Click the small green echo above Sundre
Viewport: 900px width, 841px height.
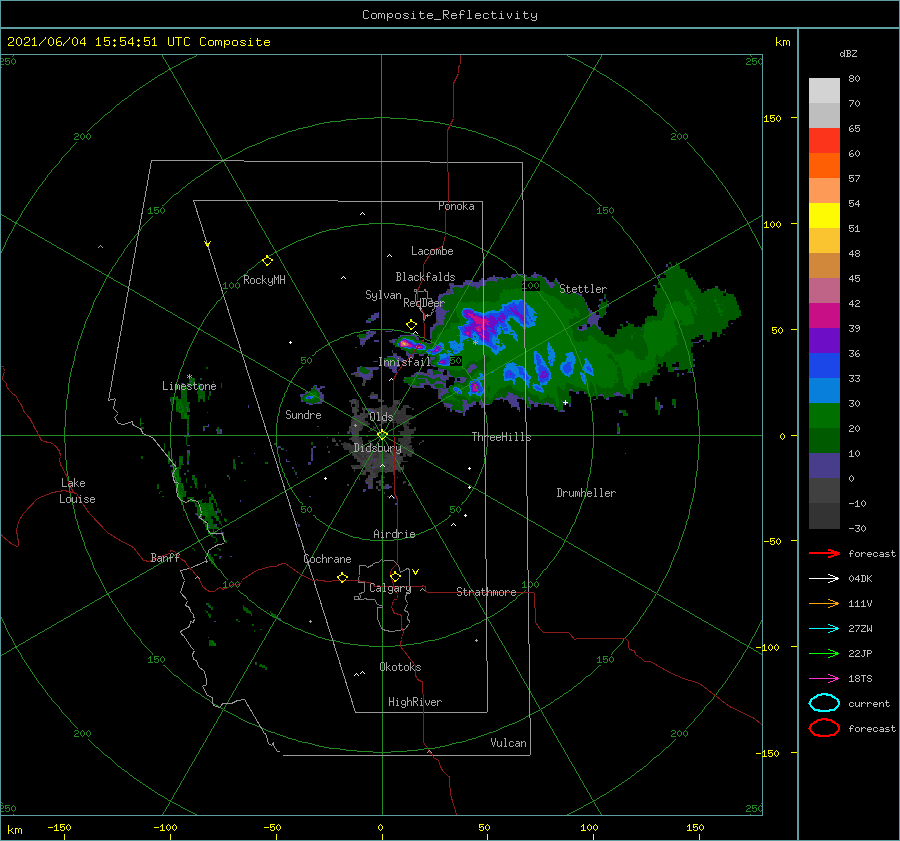click(312, 396)
